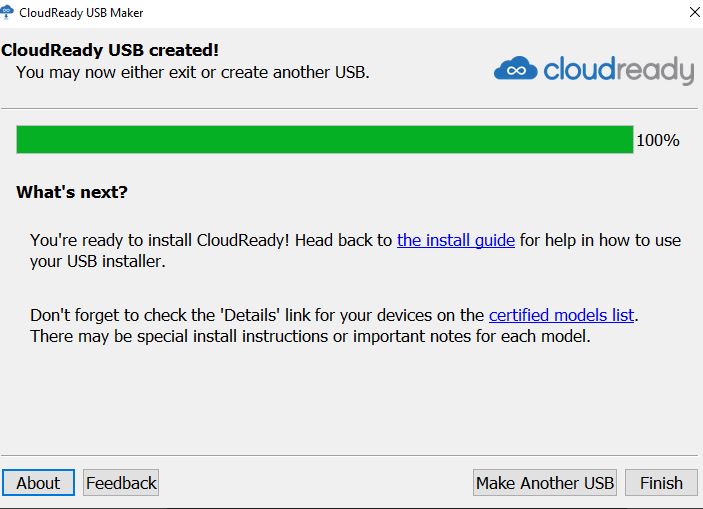Click the 100% progress label

point(658,140)
